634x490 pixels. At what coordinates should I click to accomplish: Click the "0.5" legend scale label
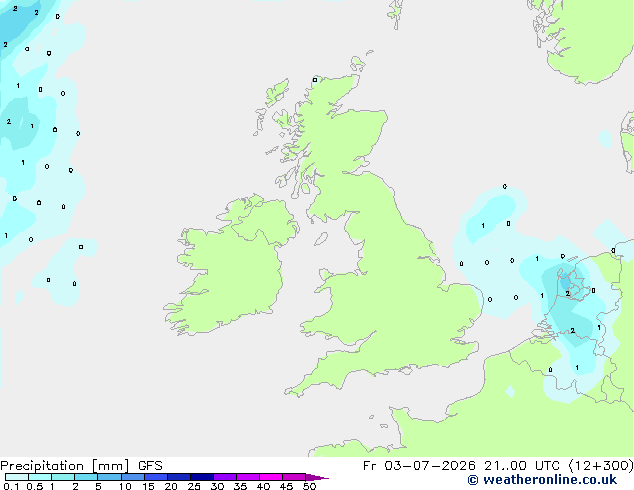click(34, 486)
